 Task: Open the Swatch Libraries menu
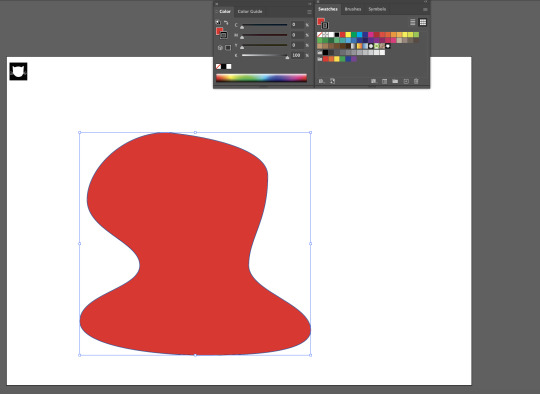click(321, 81)
